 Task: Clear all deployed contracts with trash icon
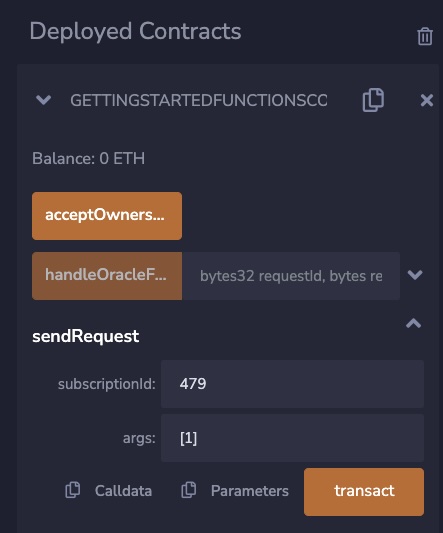425,36
